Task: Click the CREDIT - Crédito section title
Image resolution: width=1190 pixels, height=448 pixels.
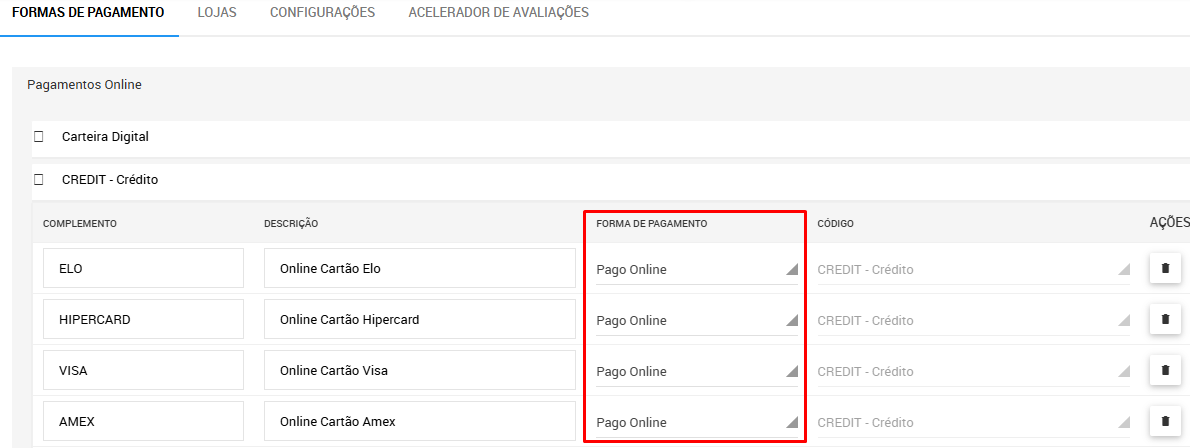Action: click(x=110, y=180)
